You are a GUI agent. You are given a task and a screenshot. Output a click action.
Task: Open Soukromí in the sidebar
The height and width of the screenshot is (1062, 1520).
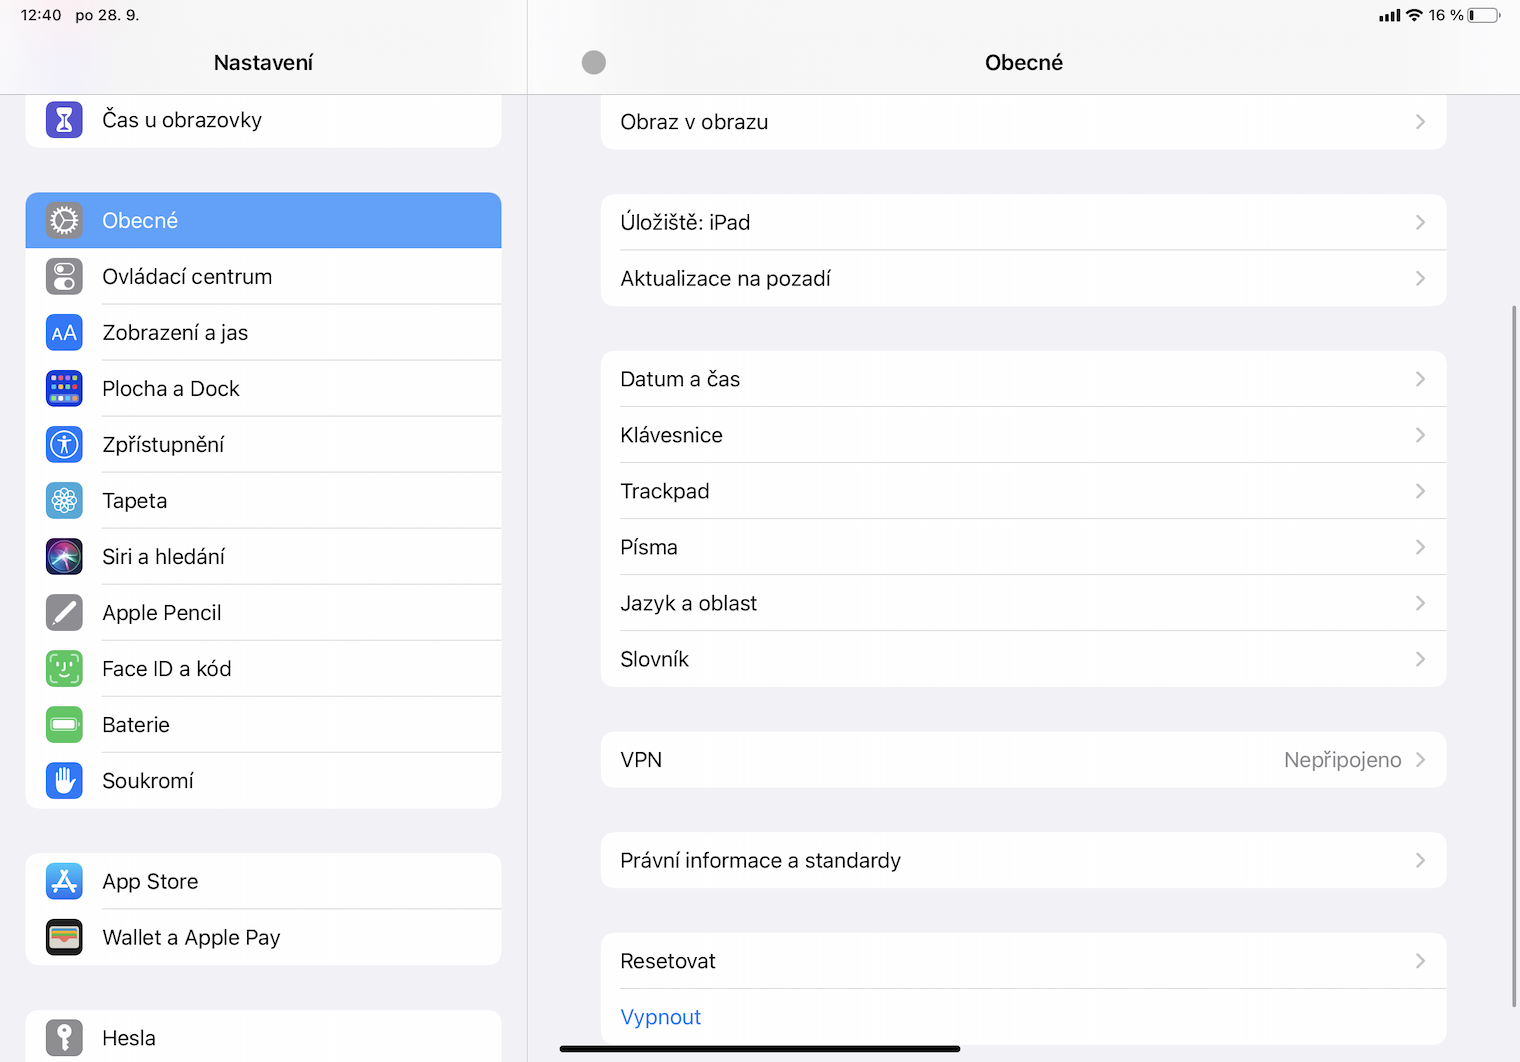[x=148, y=781]
